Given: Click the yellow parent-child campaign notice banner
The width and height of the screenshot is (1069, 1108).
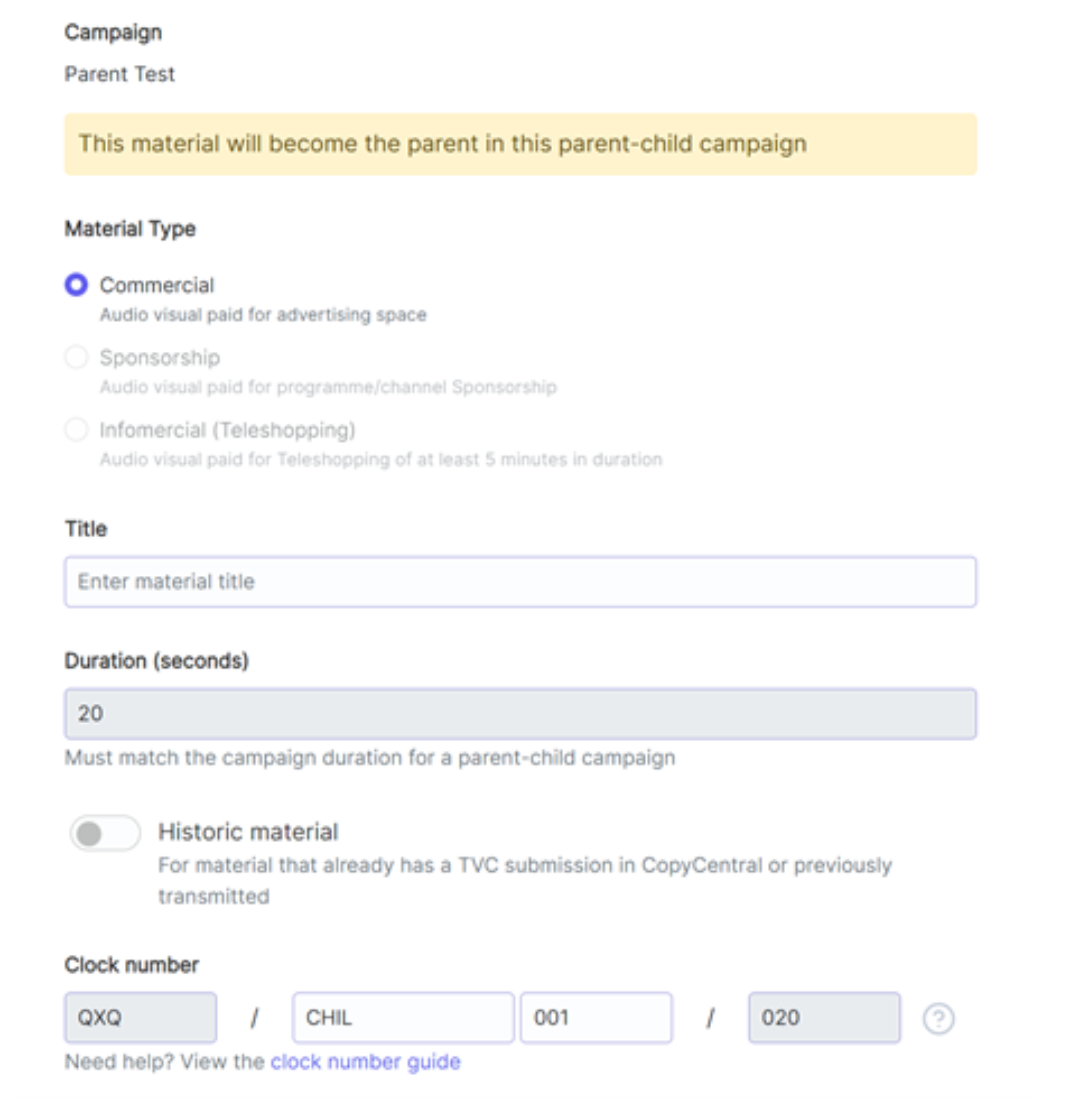Looking at the screenshot, I should point(520,144).
